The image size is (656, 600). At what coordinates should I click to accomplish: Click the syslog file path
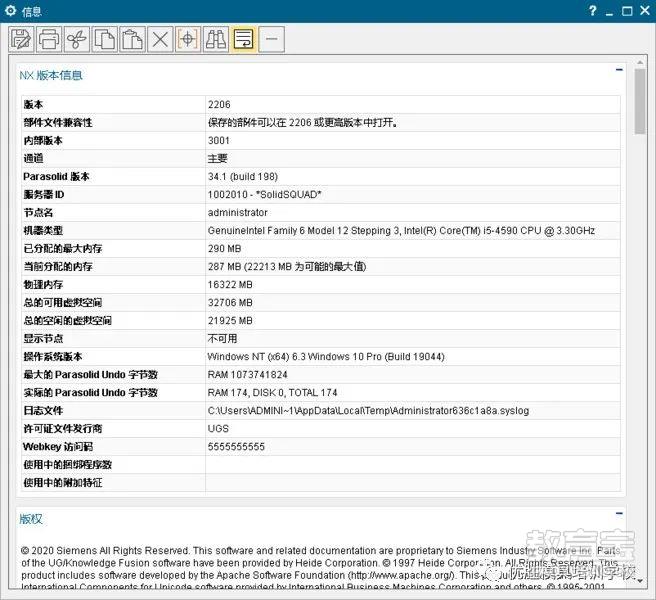[368, 410]
